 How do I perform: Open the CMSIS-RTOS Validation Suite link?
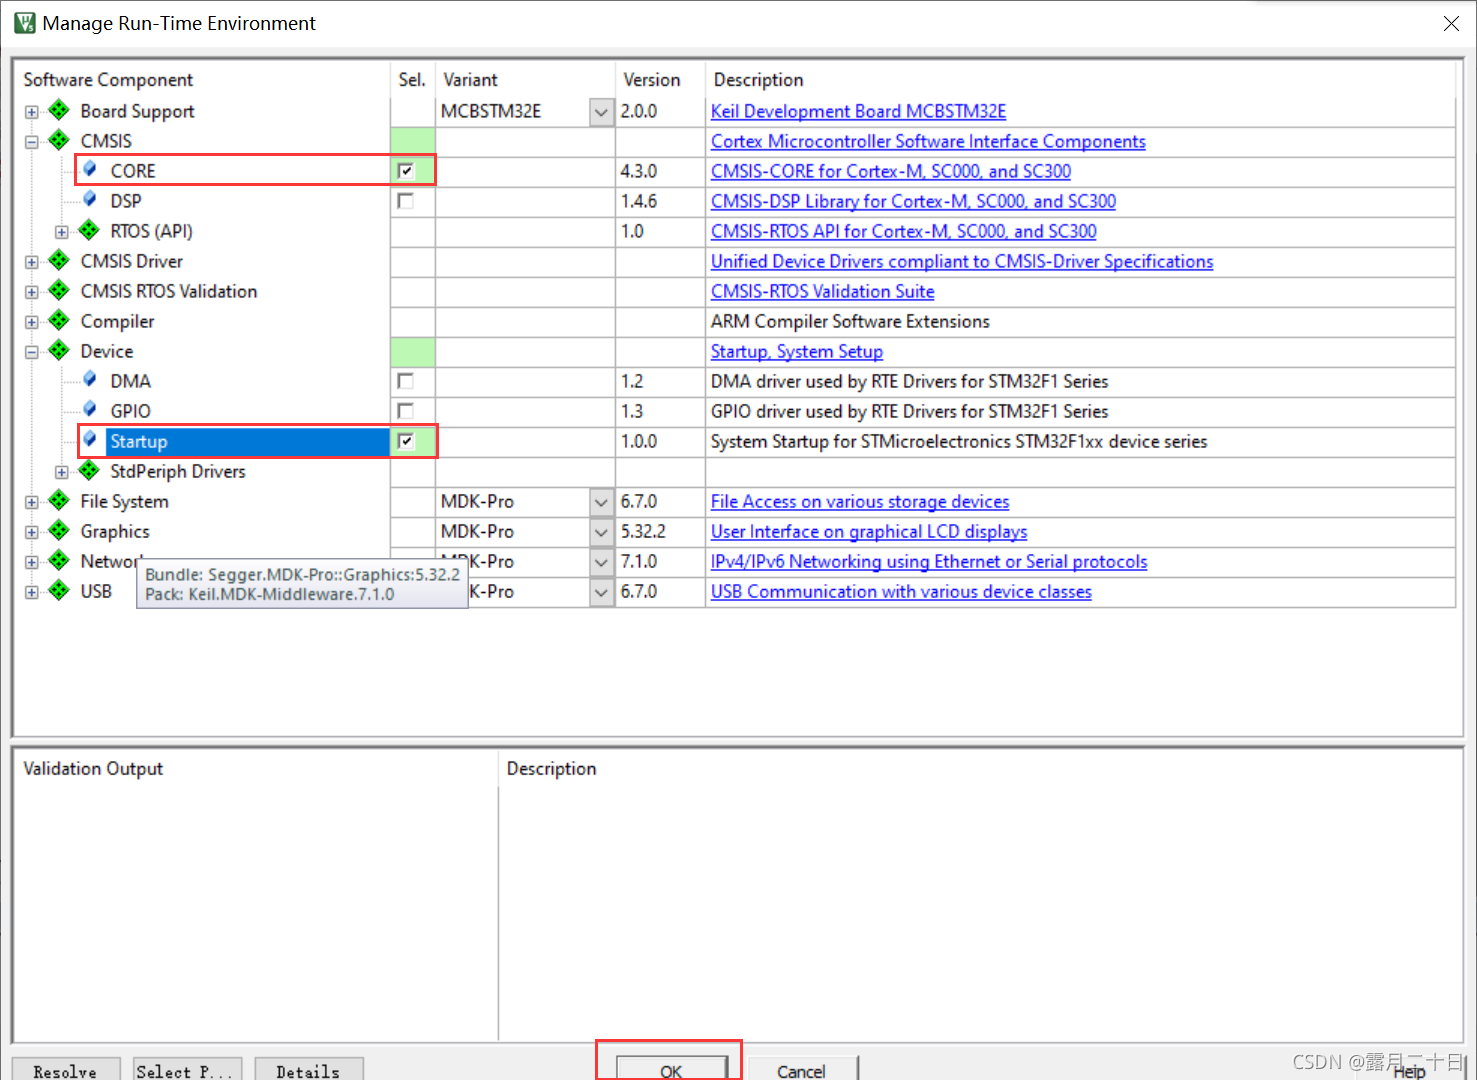823,291
